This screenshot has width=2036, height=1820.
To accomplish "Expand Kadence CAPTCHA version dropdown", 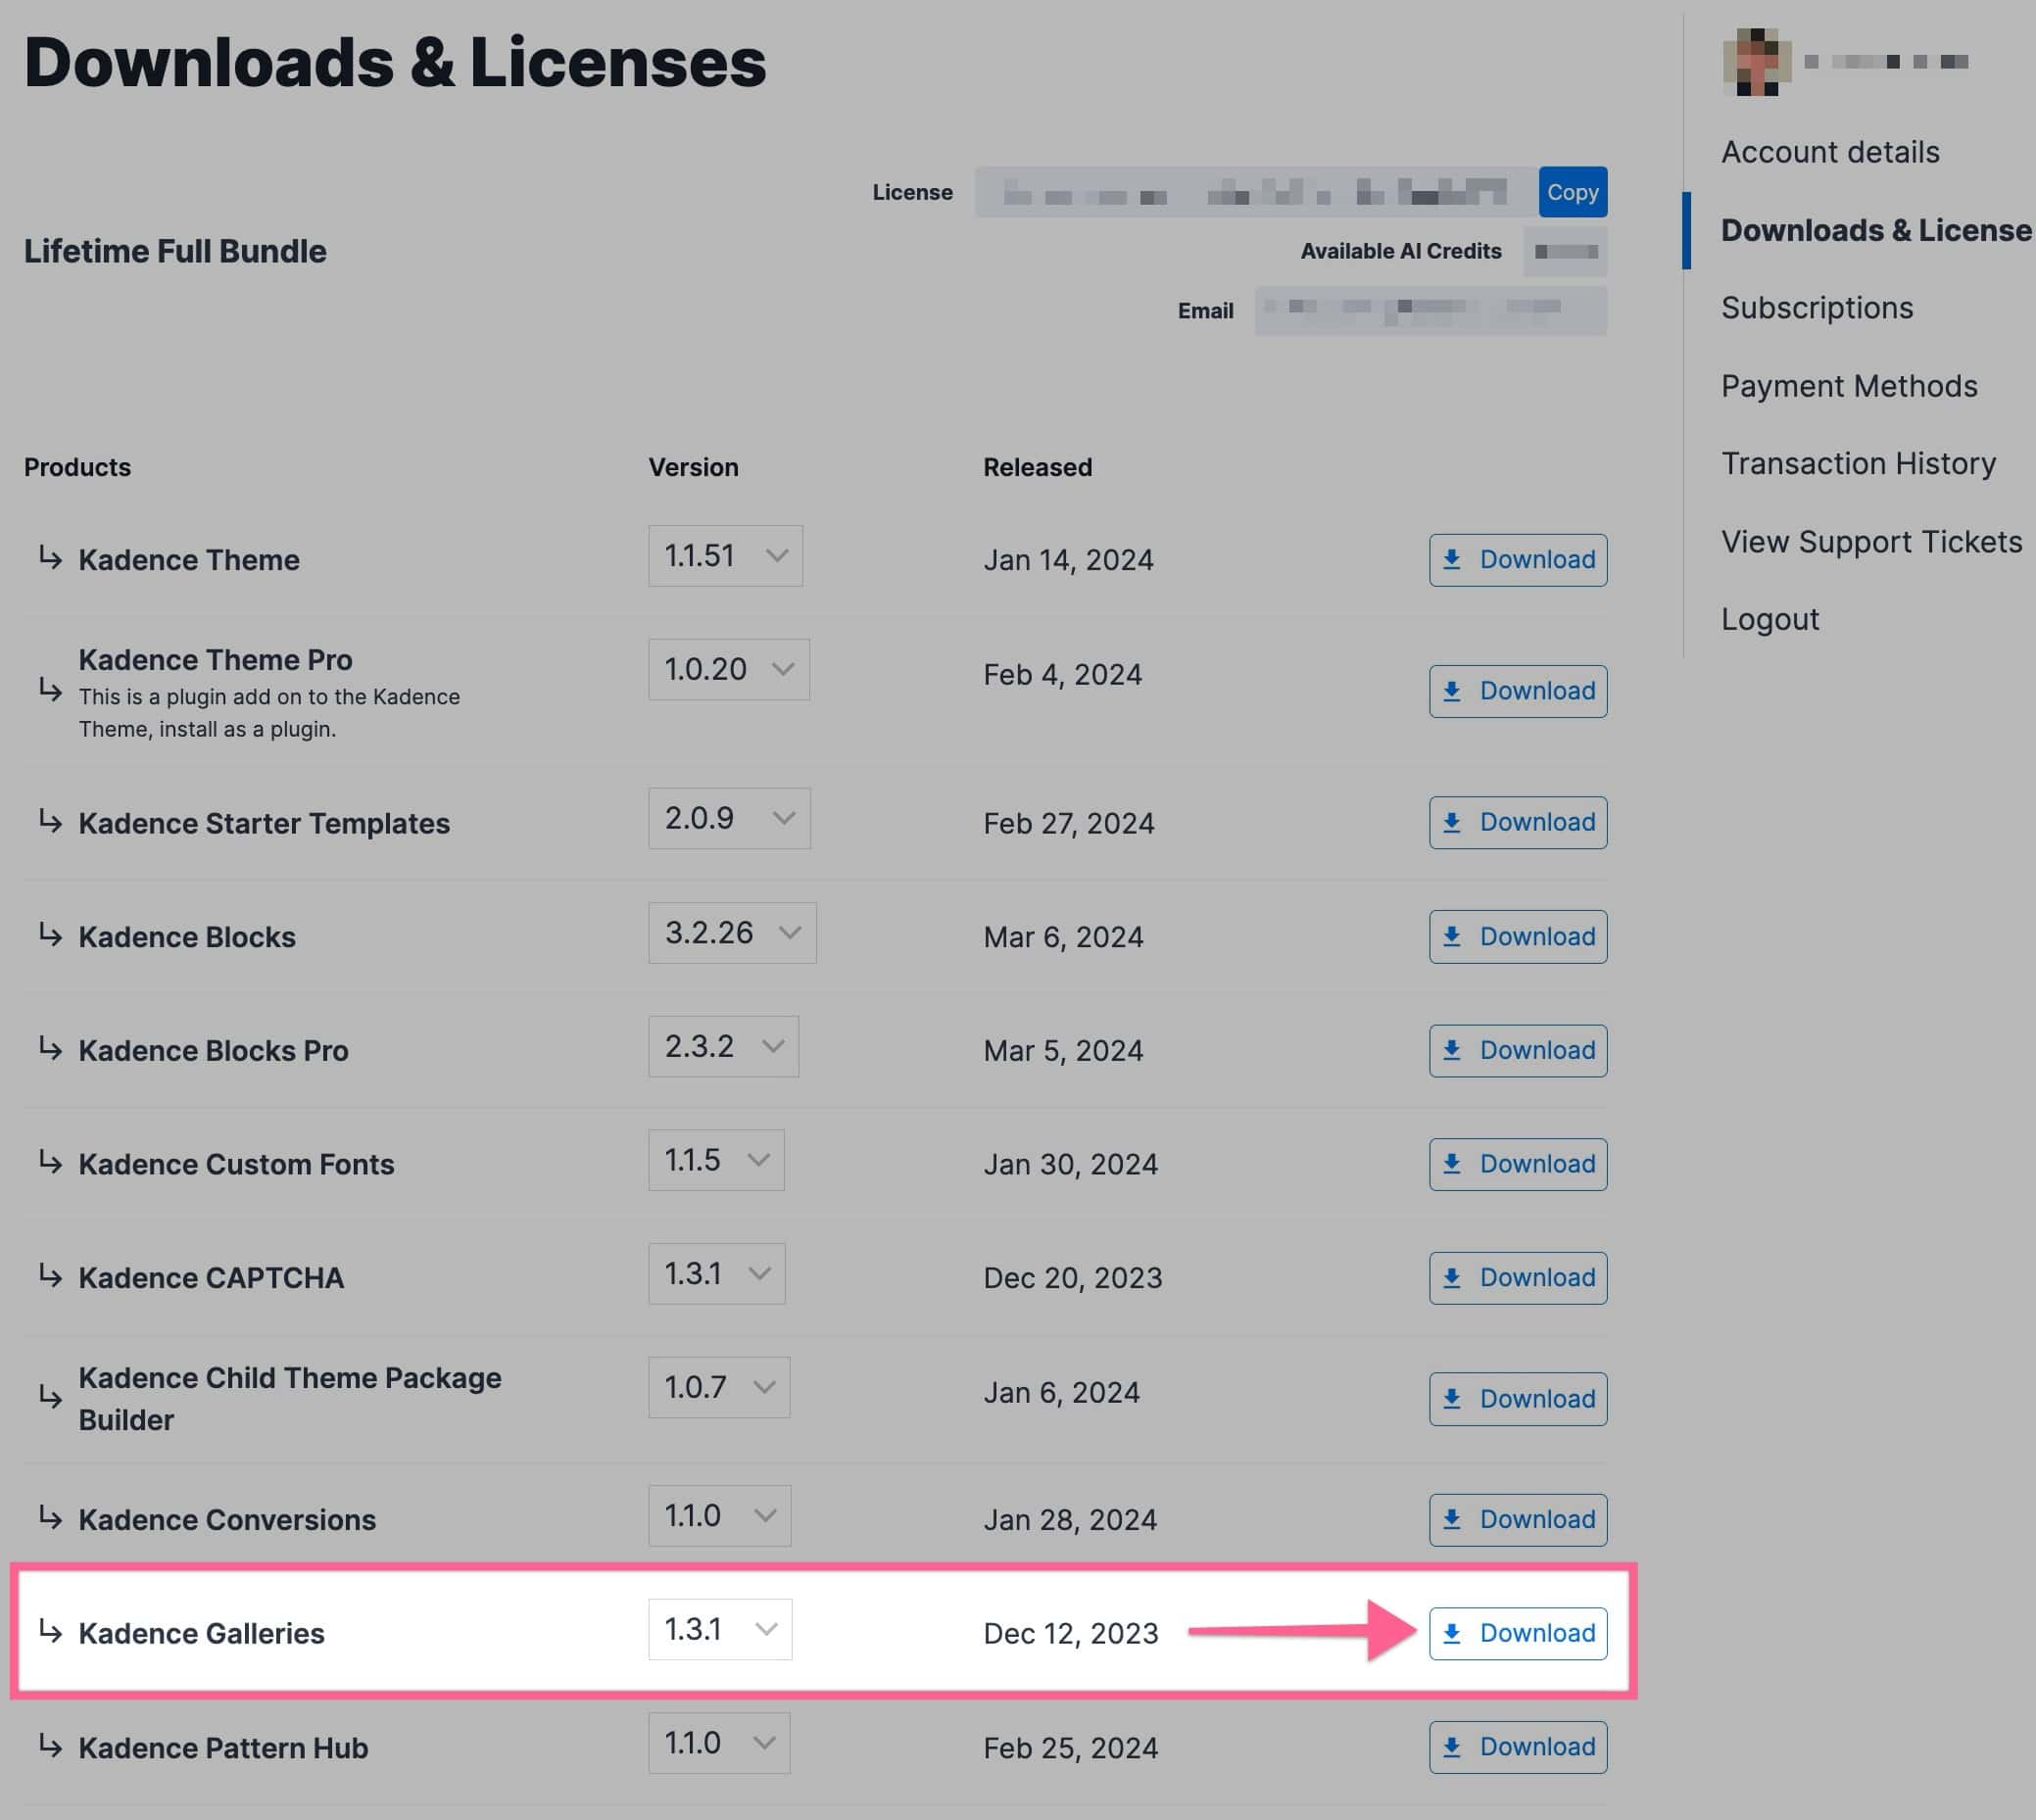I will click(x=717, y=1274).
